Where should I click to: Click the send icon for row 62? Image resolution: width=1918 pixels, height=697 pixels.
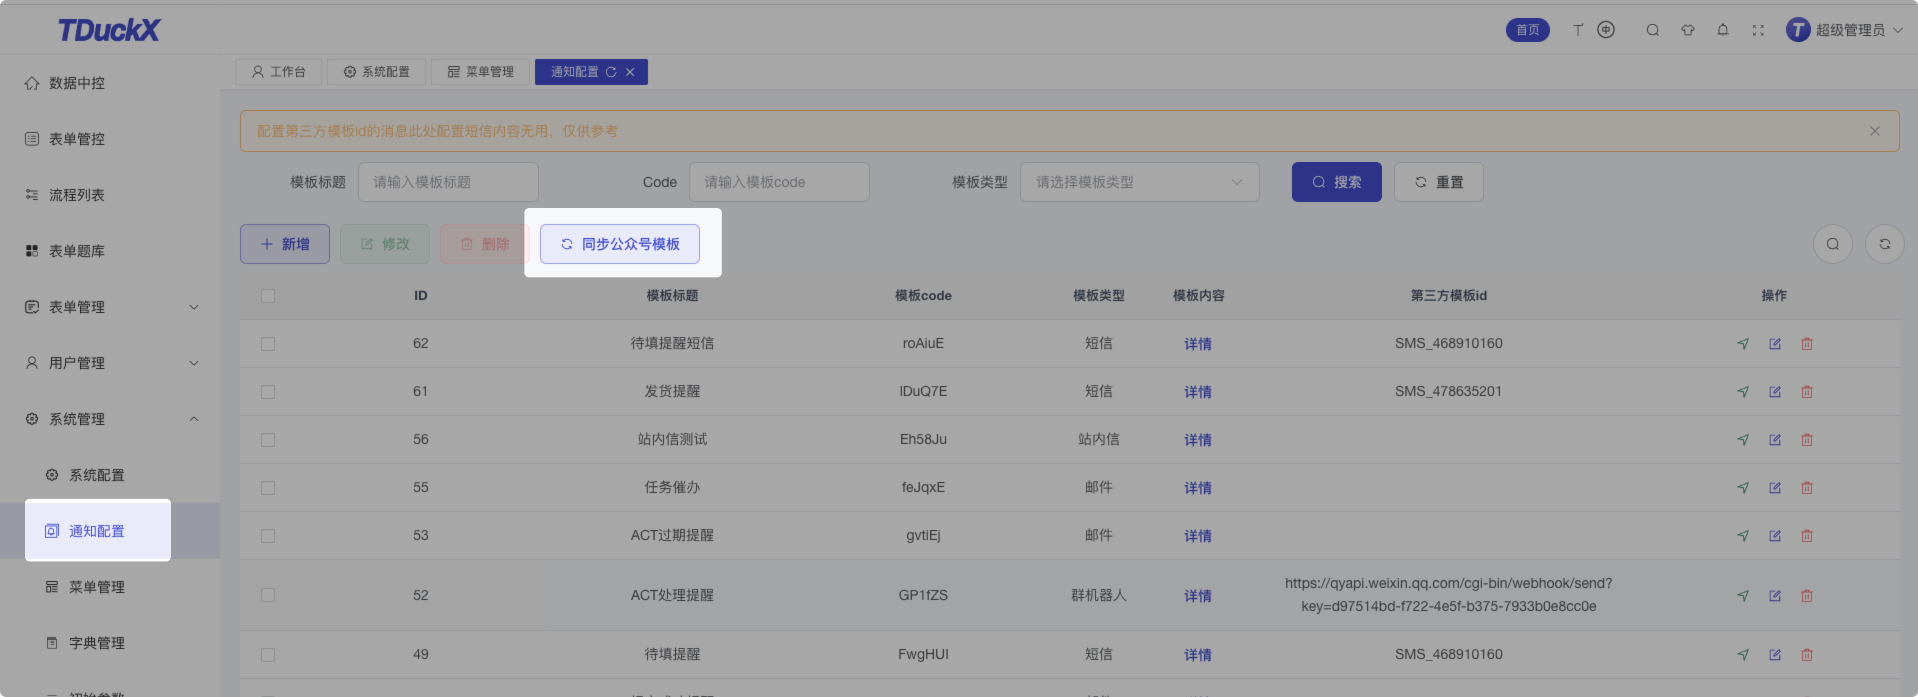[x=1743, y=344]
